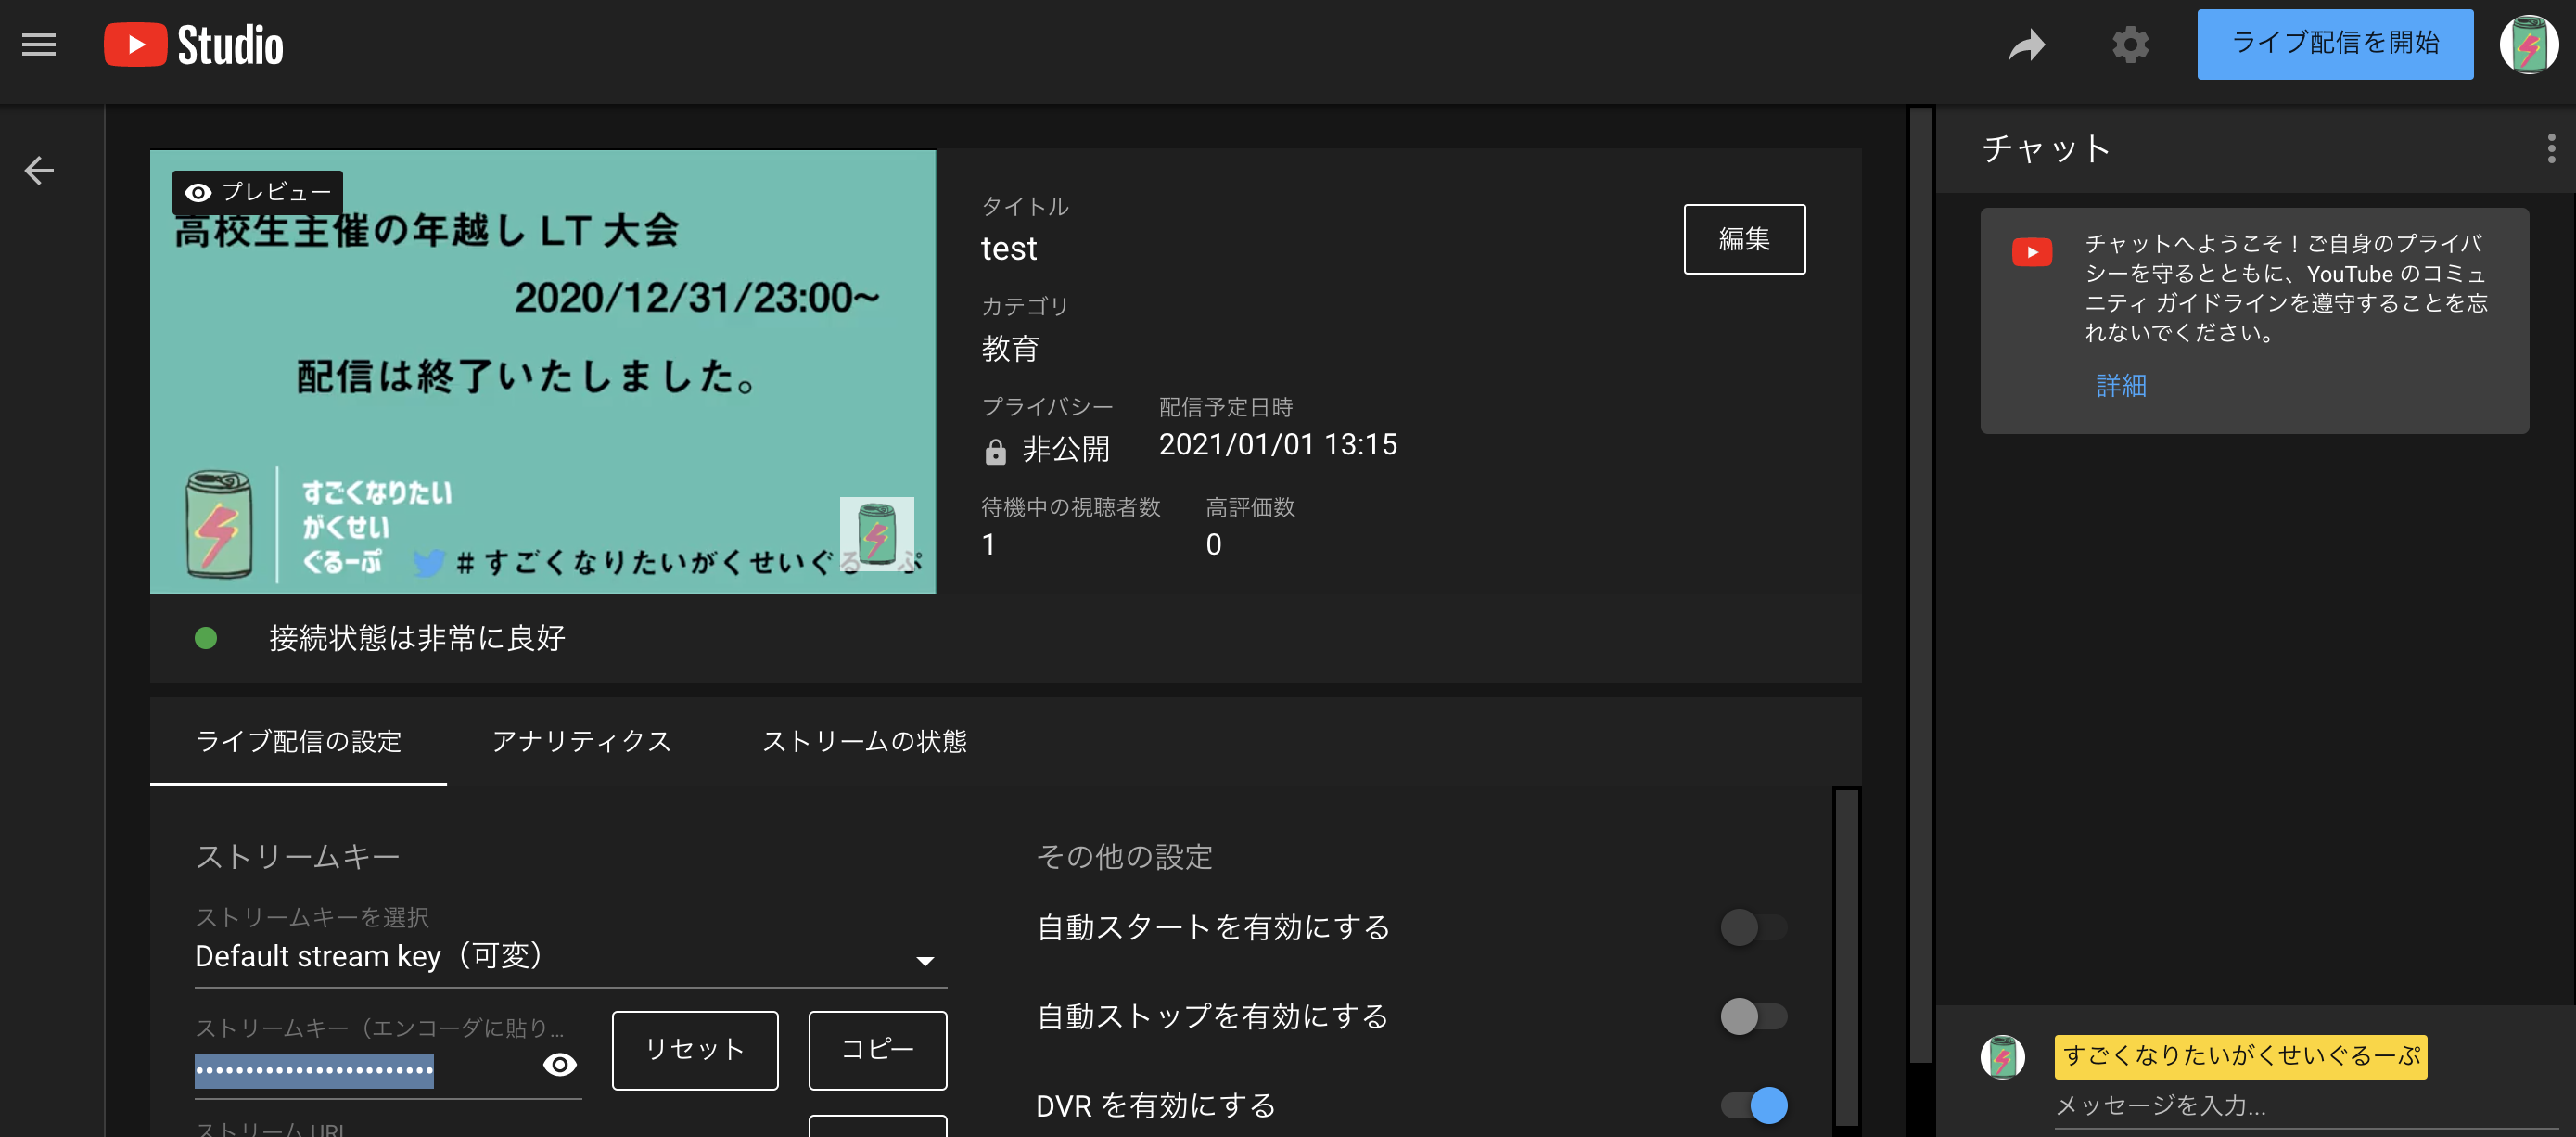The height and width of the screenshot is (1137, 2576).
Task: Open chat three-dot options menu
Action: pos(2551,149)
